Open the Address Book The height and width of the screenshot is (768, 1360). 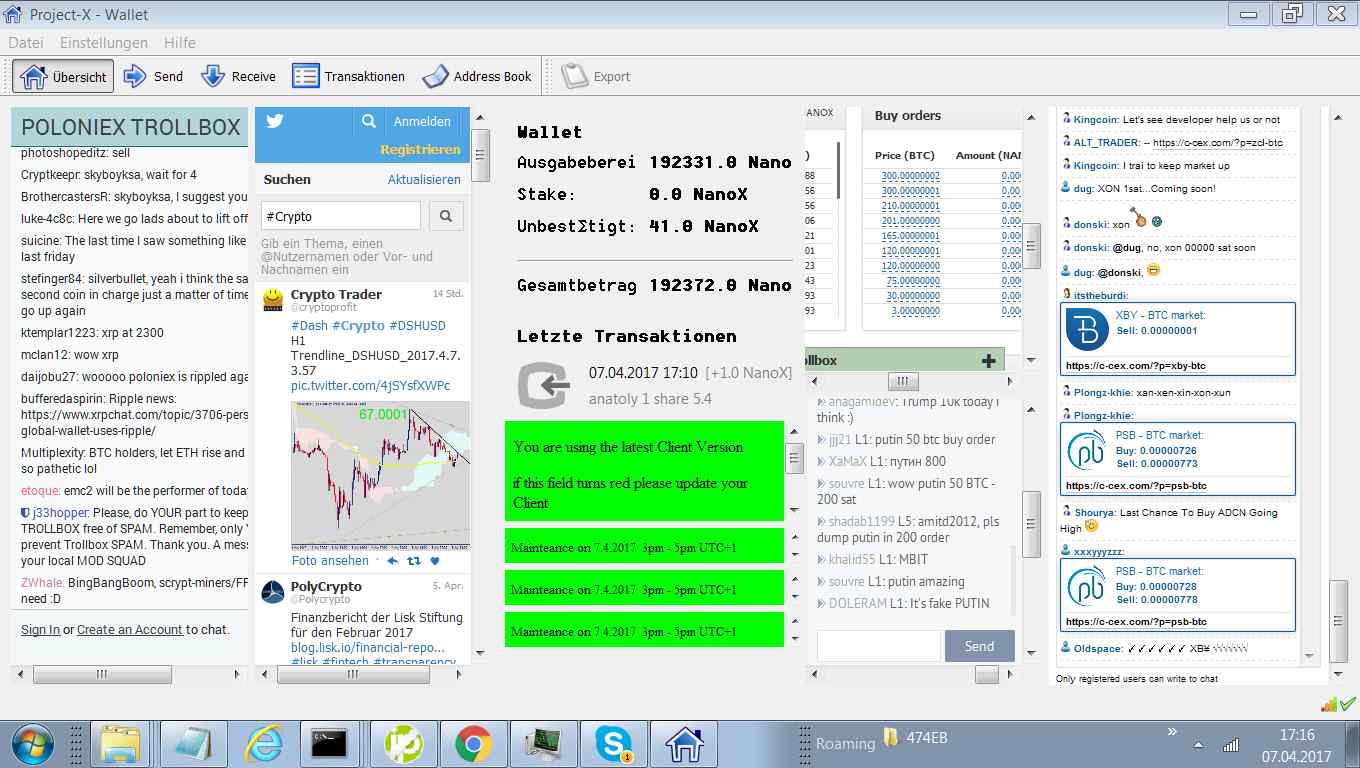pyautogui.click(x=477, y=76)
